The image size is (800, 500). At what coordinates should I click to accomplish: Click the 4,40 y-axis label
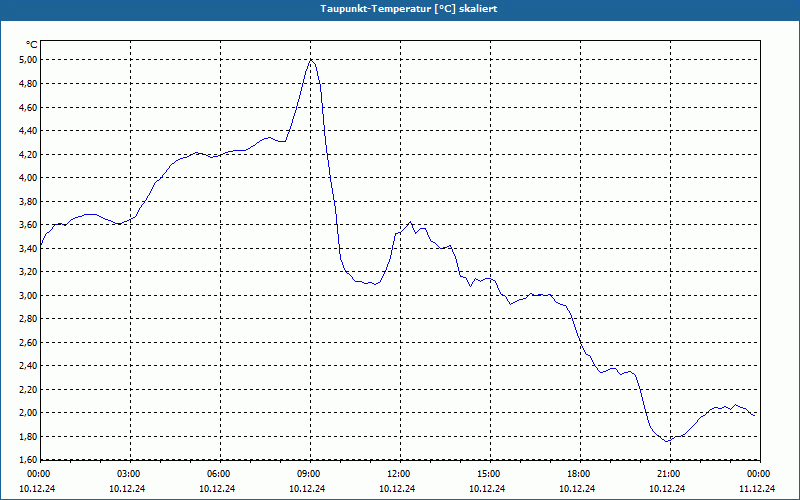[29, 131]
